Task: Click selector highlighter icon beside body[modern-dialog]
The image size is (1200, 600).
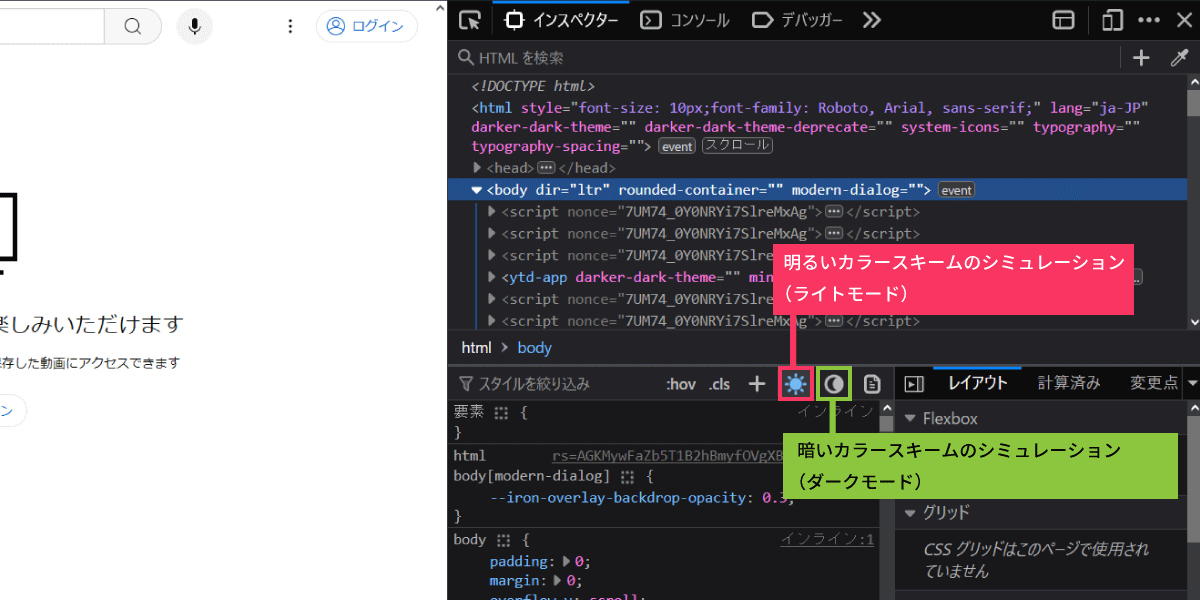Action: (x=627, y=476)
